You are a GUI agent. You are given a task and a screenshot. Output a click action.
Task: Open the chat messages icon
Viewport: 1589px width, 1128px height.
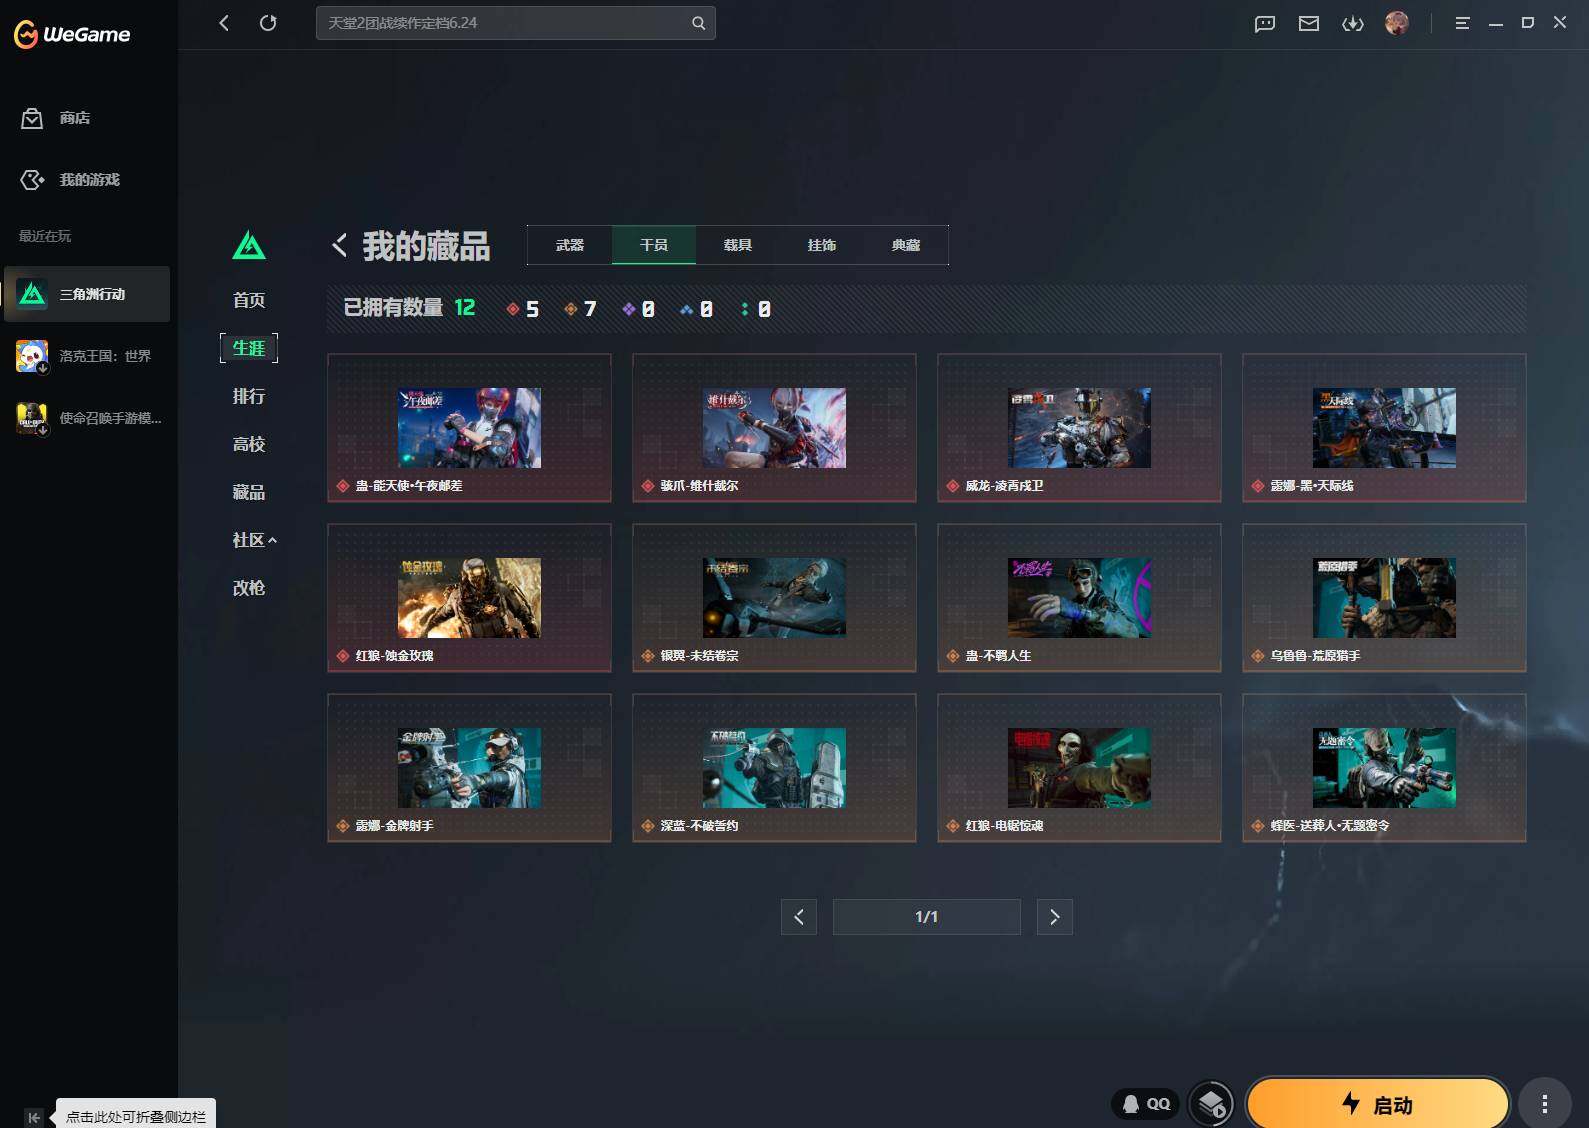pyautogui.click(x=1265, y=24)
